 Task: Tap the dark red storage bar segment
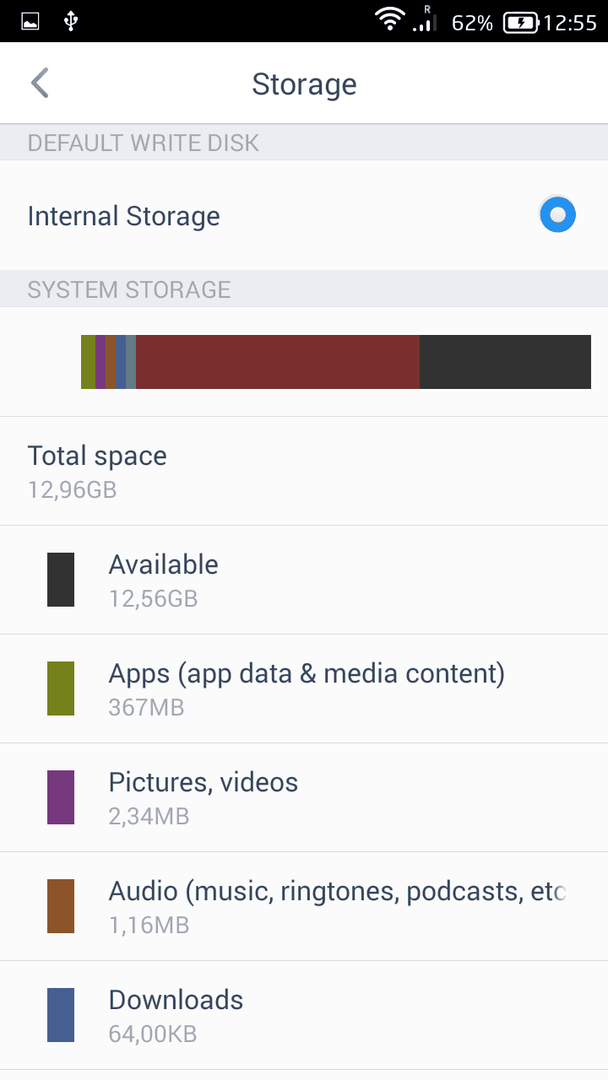(x=277, y=362)
